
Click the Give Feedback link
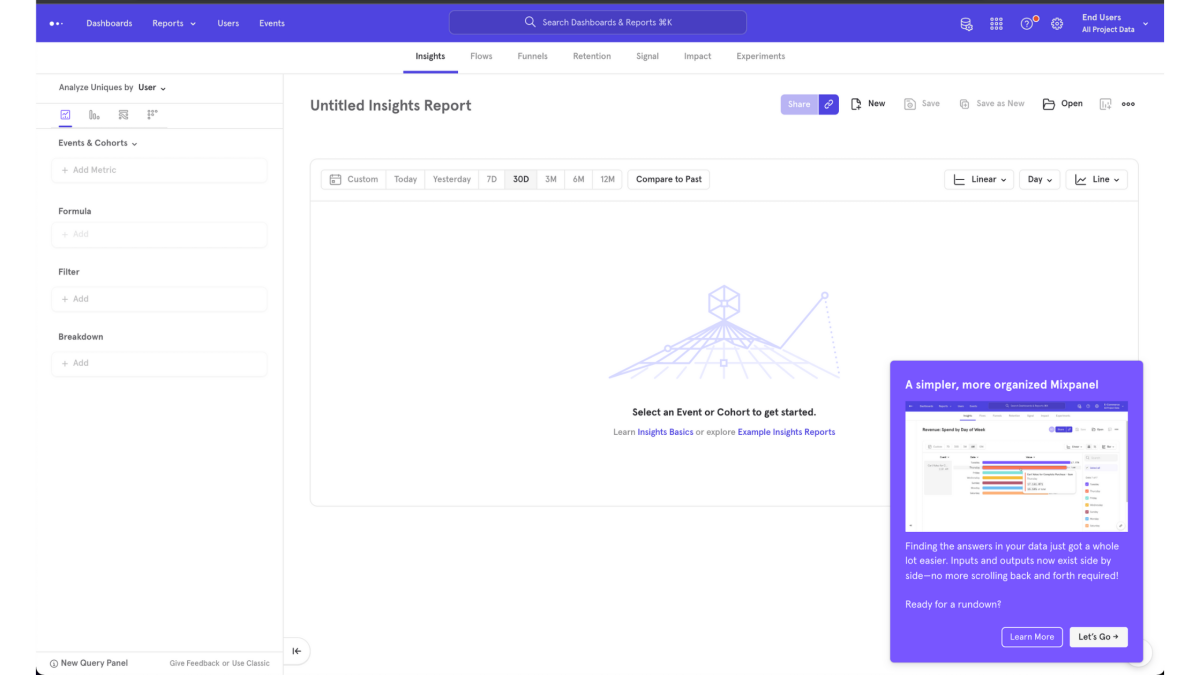[x=194, y=663]
